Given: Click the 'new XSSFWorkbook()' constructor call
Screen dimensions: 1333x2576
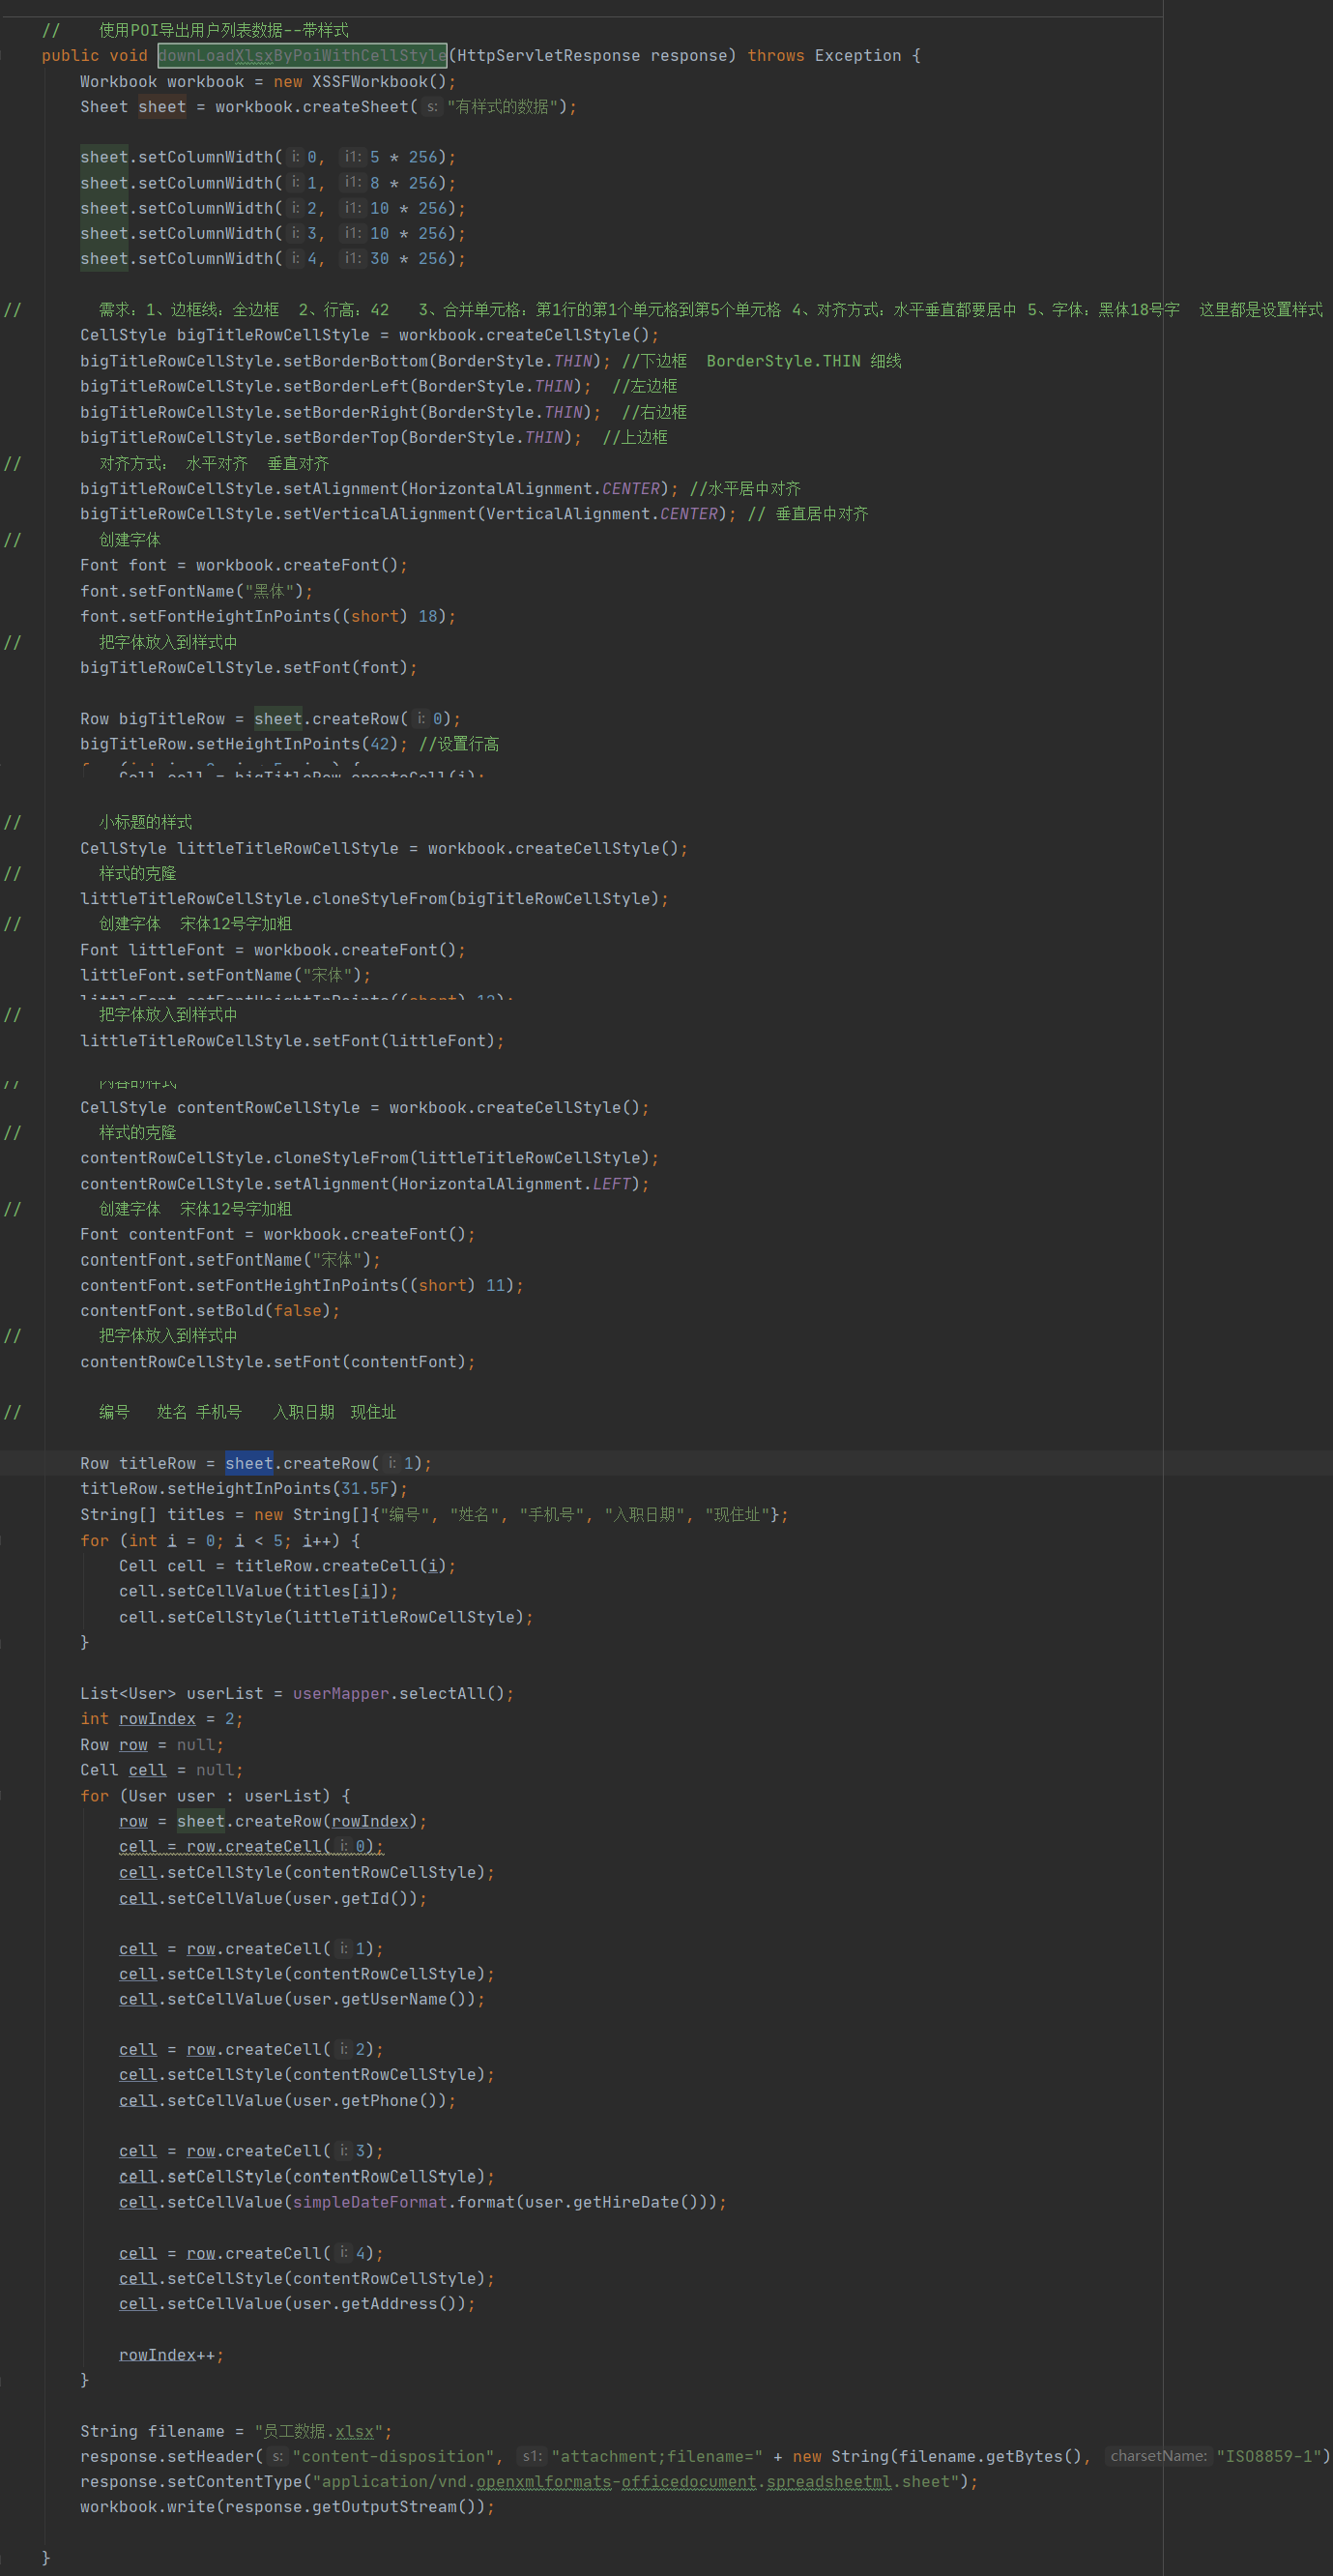Looking at the screenshot, I should click(x=360, y=82).
